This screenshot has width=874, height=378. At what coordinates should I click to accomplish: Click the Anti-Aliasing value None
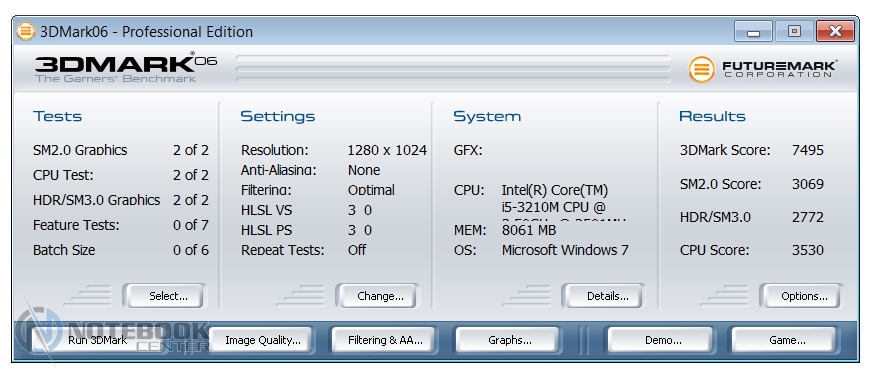pyautogui.click(x=363, y=170)
